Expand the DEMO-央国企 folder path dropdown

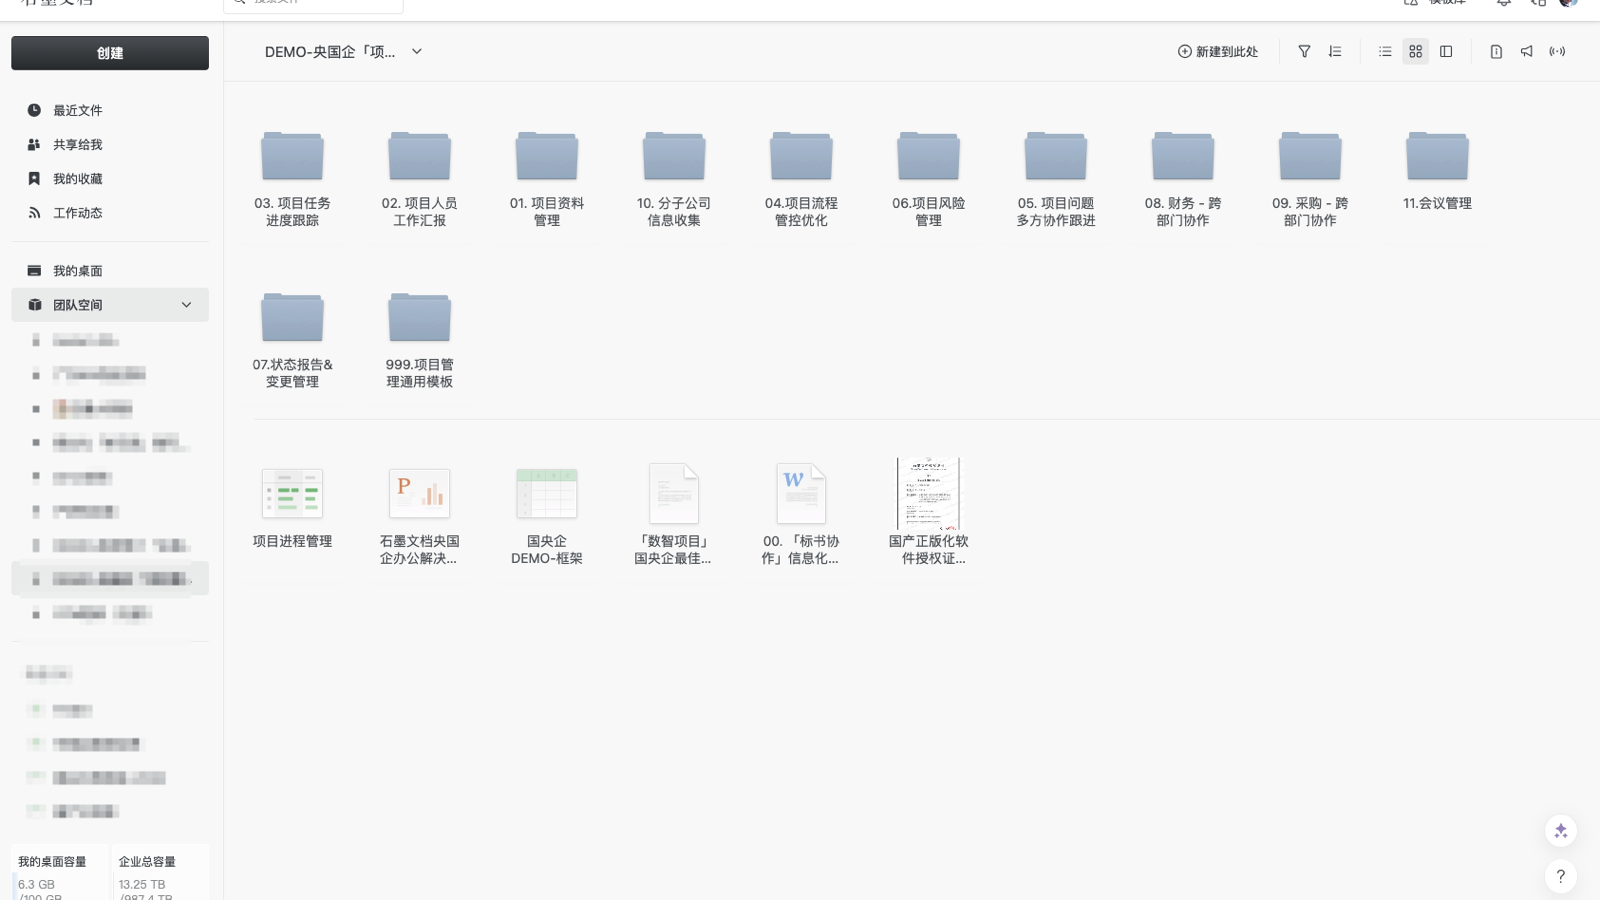tap(417, 51)
